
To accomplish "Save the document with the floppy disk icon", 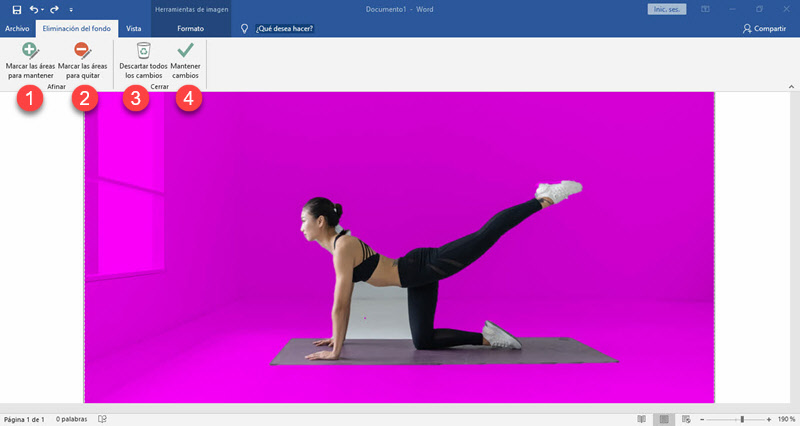I will 16,9.
